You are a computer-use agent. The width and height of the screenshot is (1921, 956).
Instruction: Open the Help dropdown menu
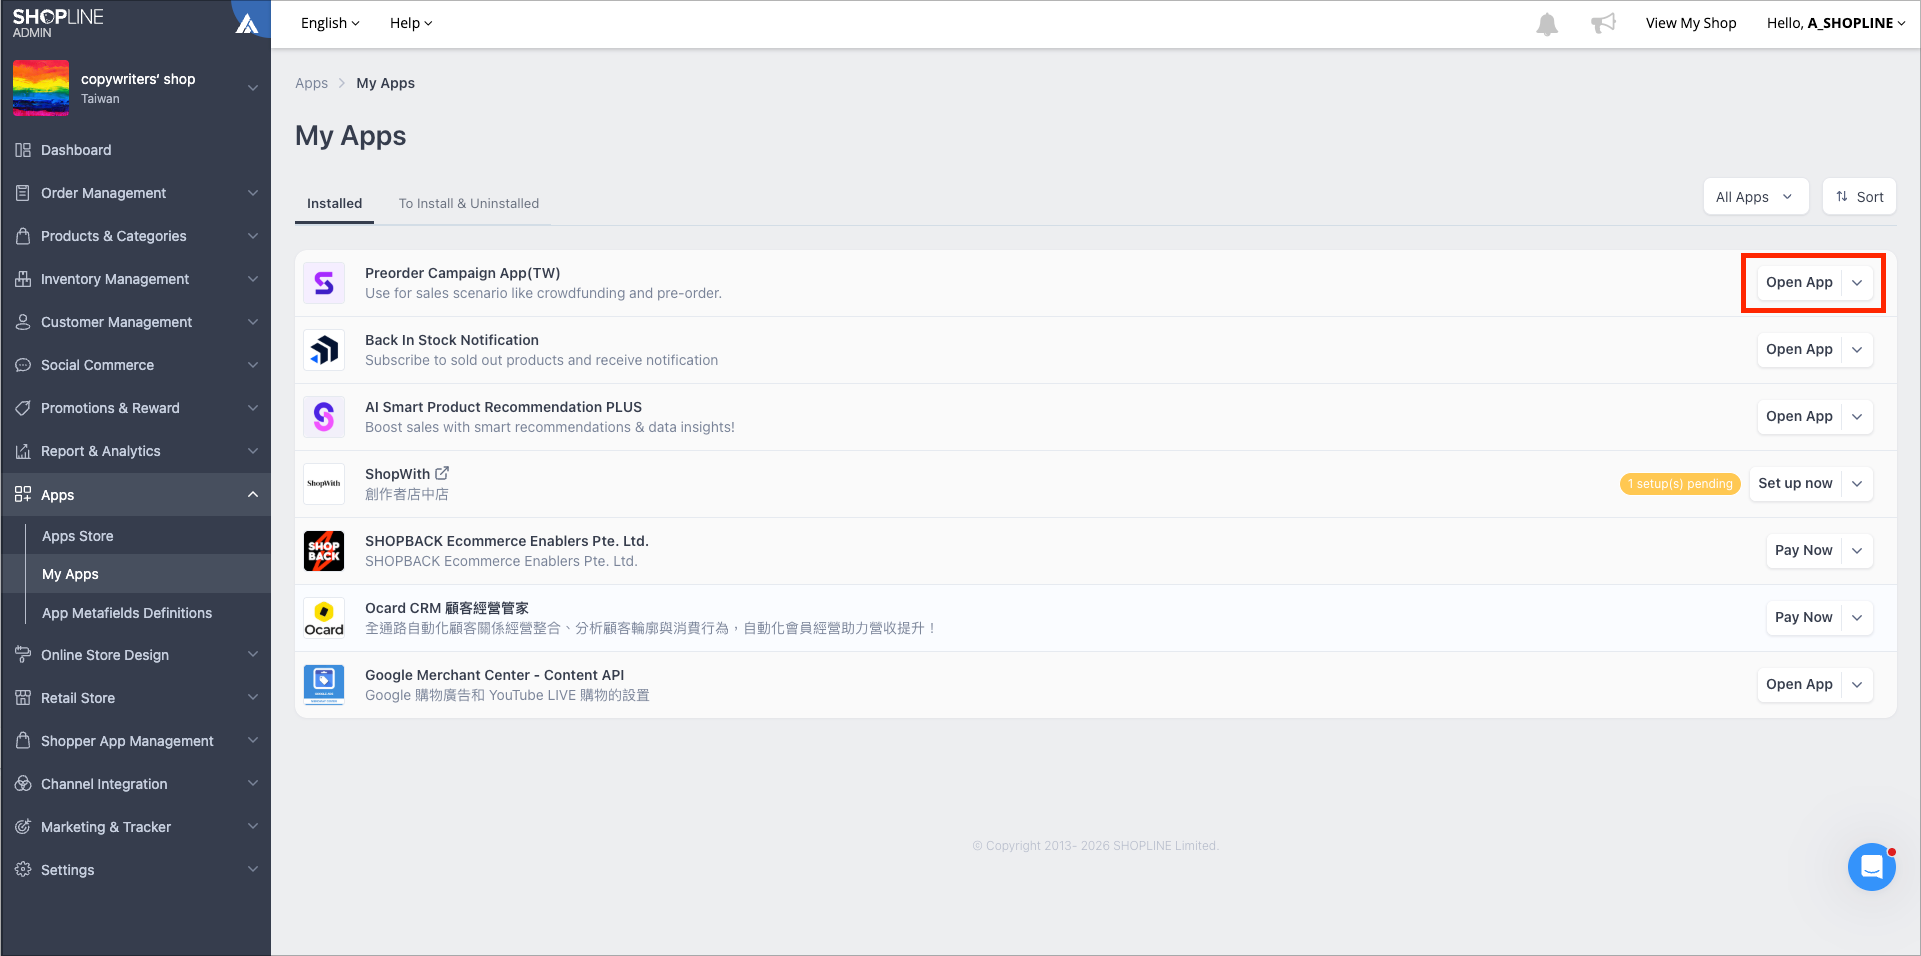[411, 23]
